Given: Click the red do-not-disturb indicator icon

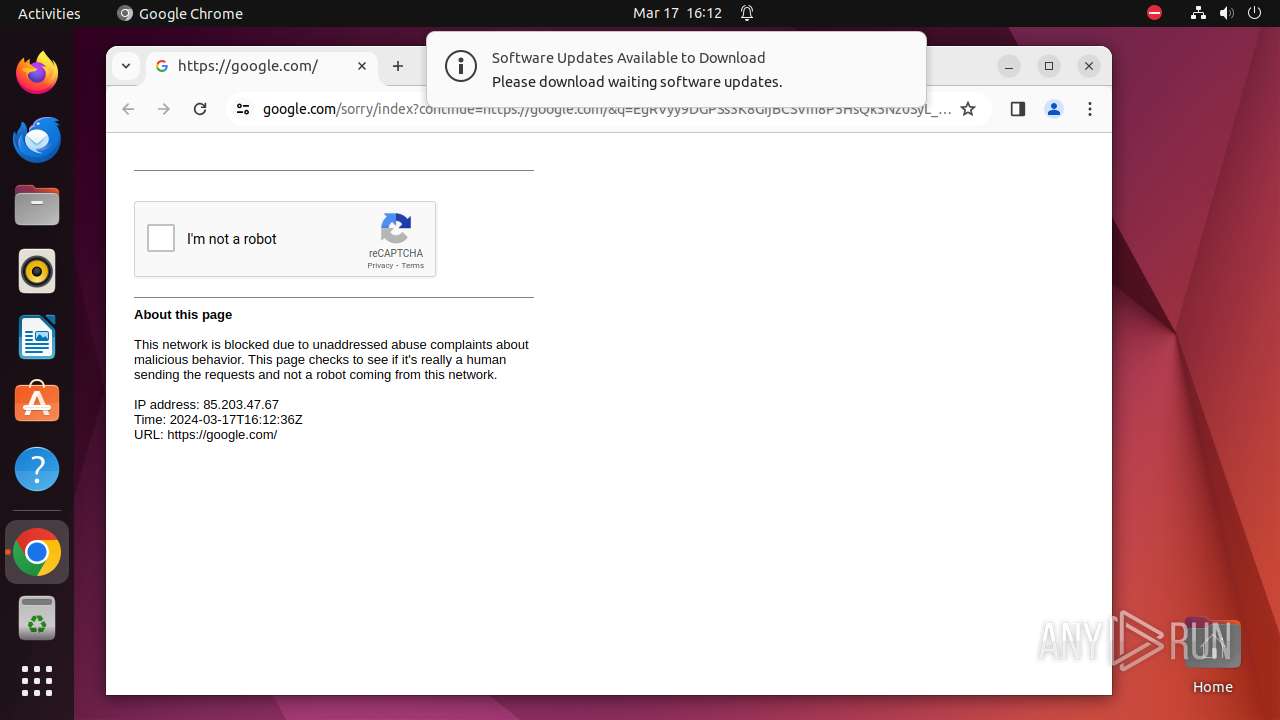Looking at the screenshot, I should pyautogui.click(x=1154, y=13).
